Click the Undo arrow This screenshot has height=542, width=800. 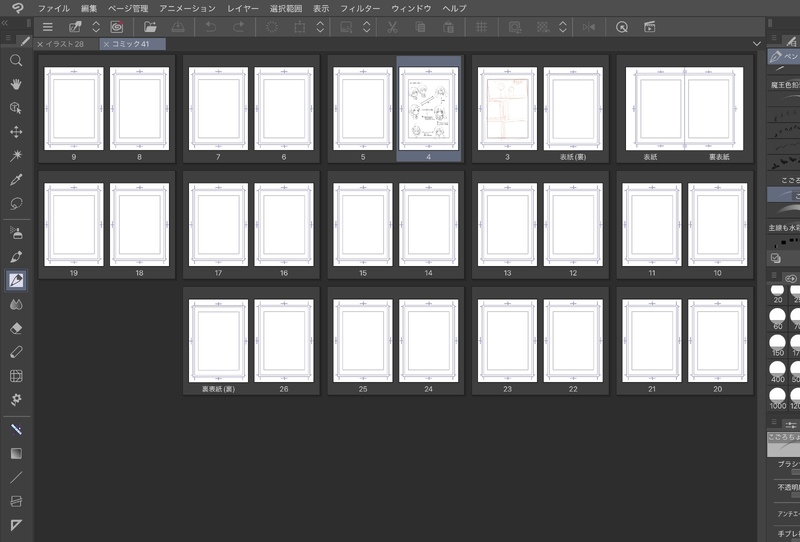(x=210, y=27)
